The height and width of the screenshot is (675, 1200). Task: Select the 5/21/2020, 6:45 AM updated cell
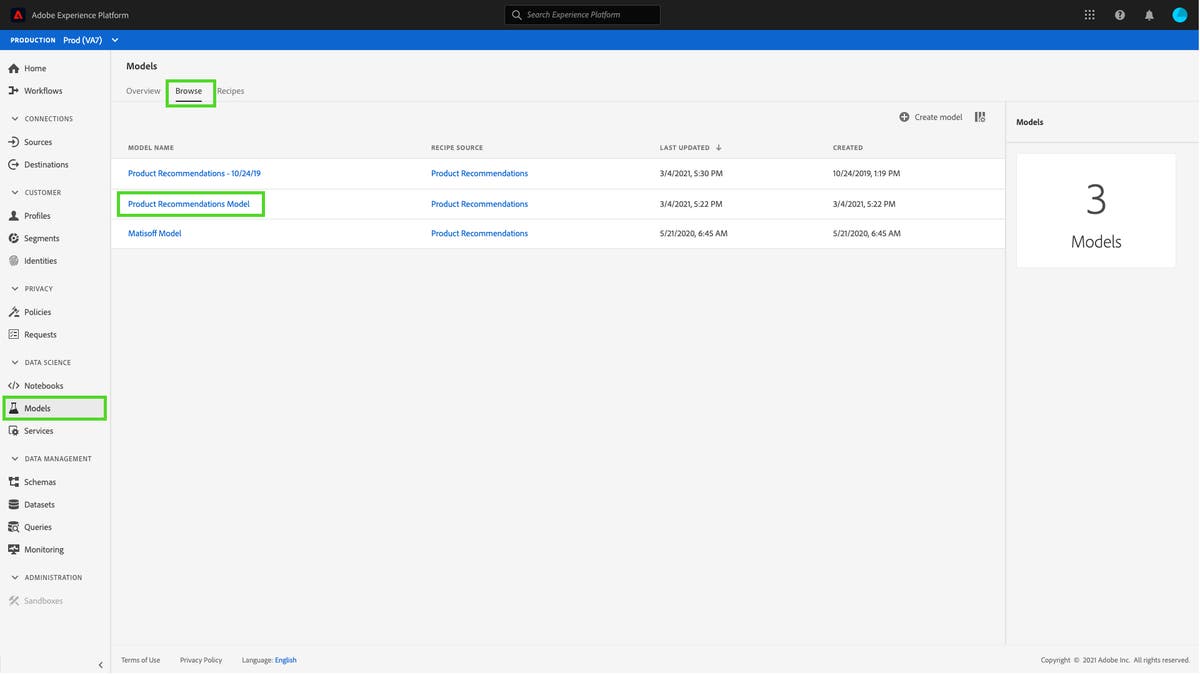pyautogui.click(x=694, y=234)
